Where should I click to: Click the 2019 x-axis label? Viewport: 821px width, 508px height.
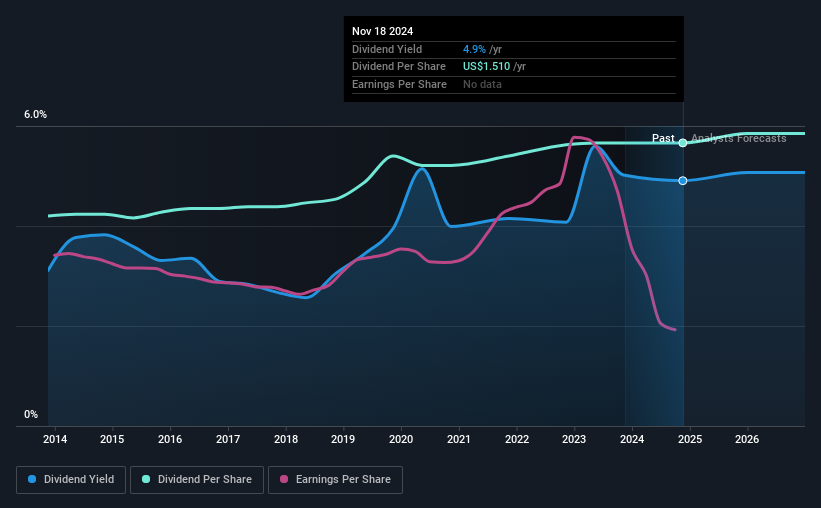point(343,439)
